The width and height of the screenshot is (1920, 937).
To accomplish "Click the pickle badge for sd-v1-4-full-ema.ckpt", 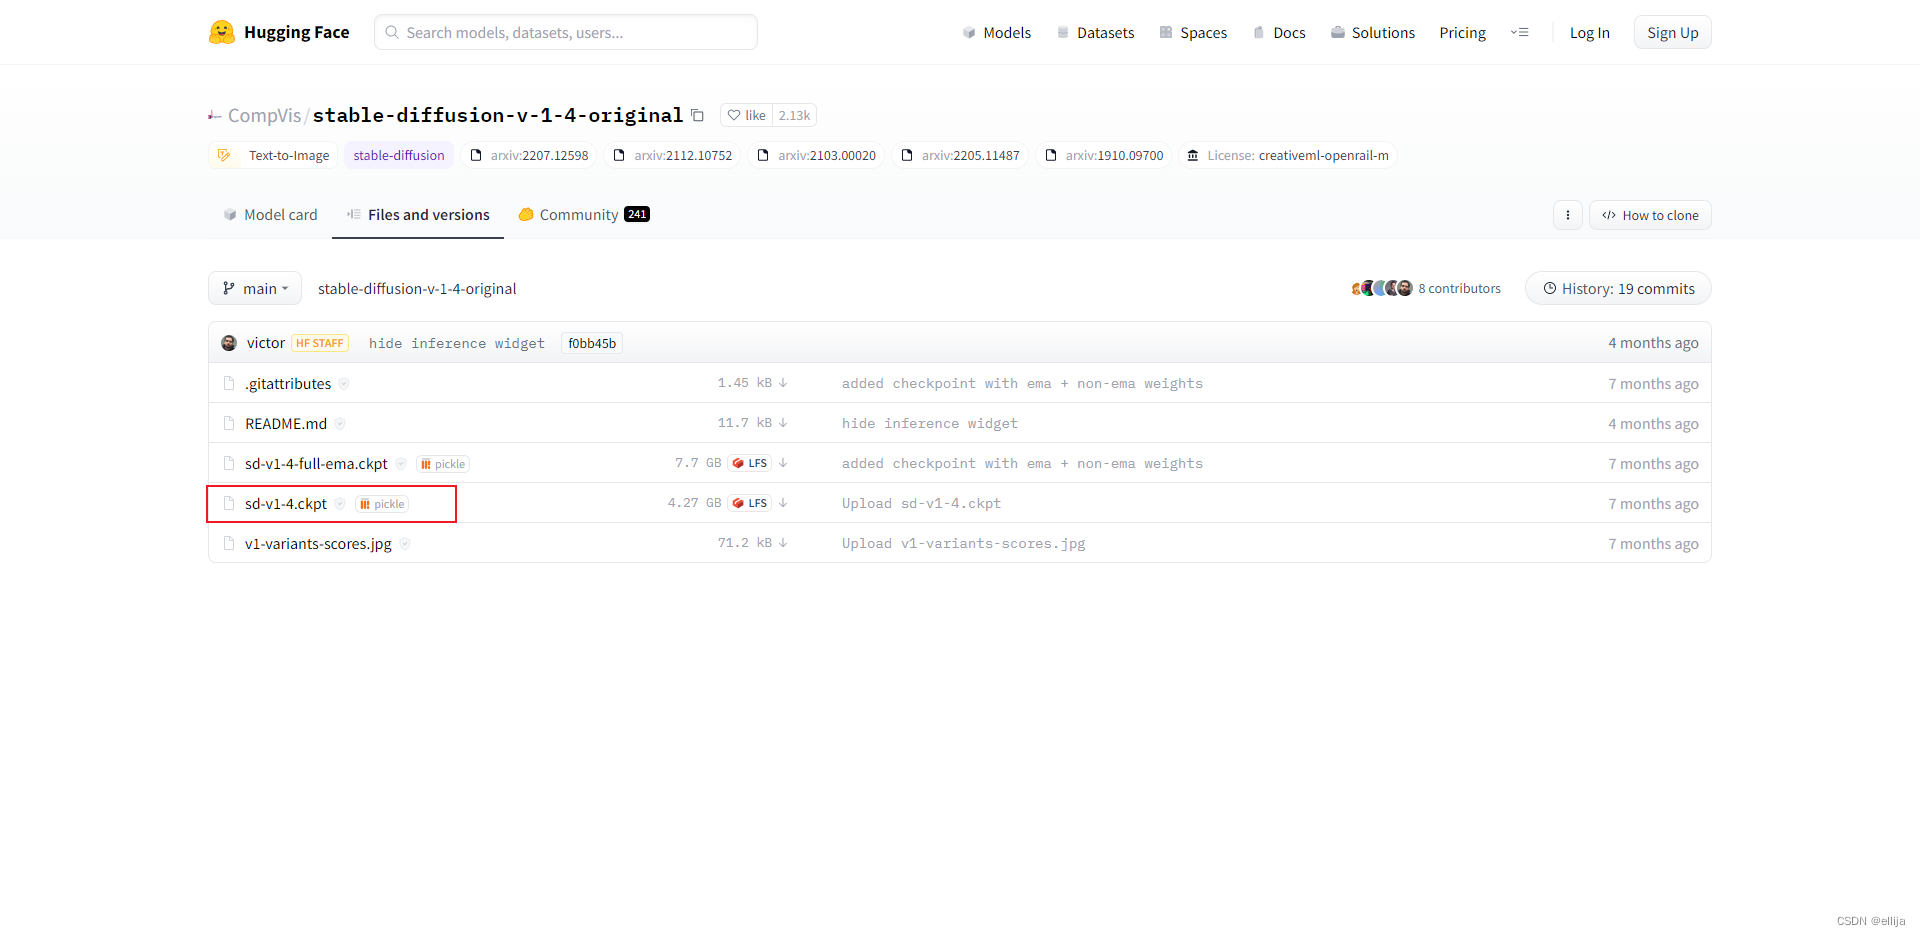I will [x=443, y=464].
